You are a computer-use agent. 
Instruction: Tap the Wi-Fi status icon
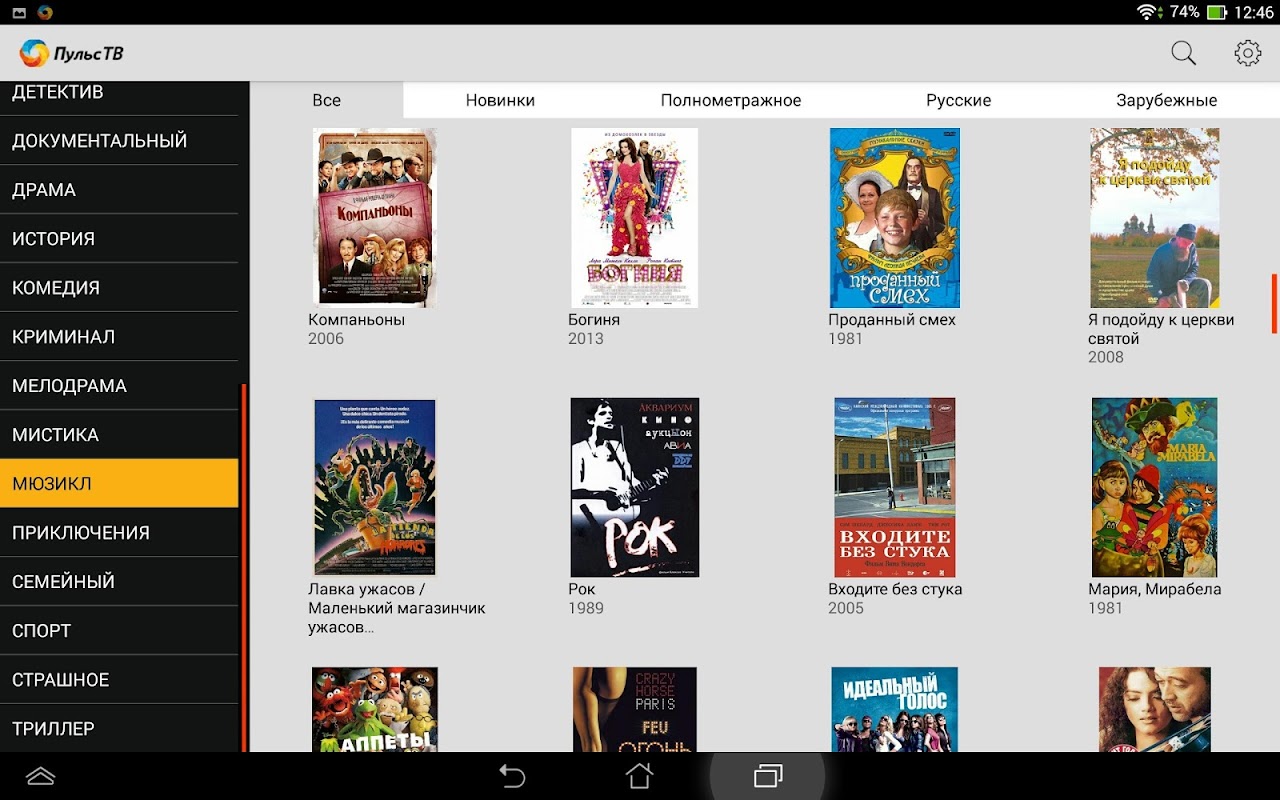click(1146, 12)
